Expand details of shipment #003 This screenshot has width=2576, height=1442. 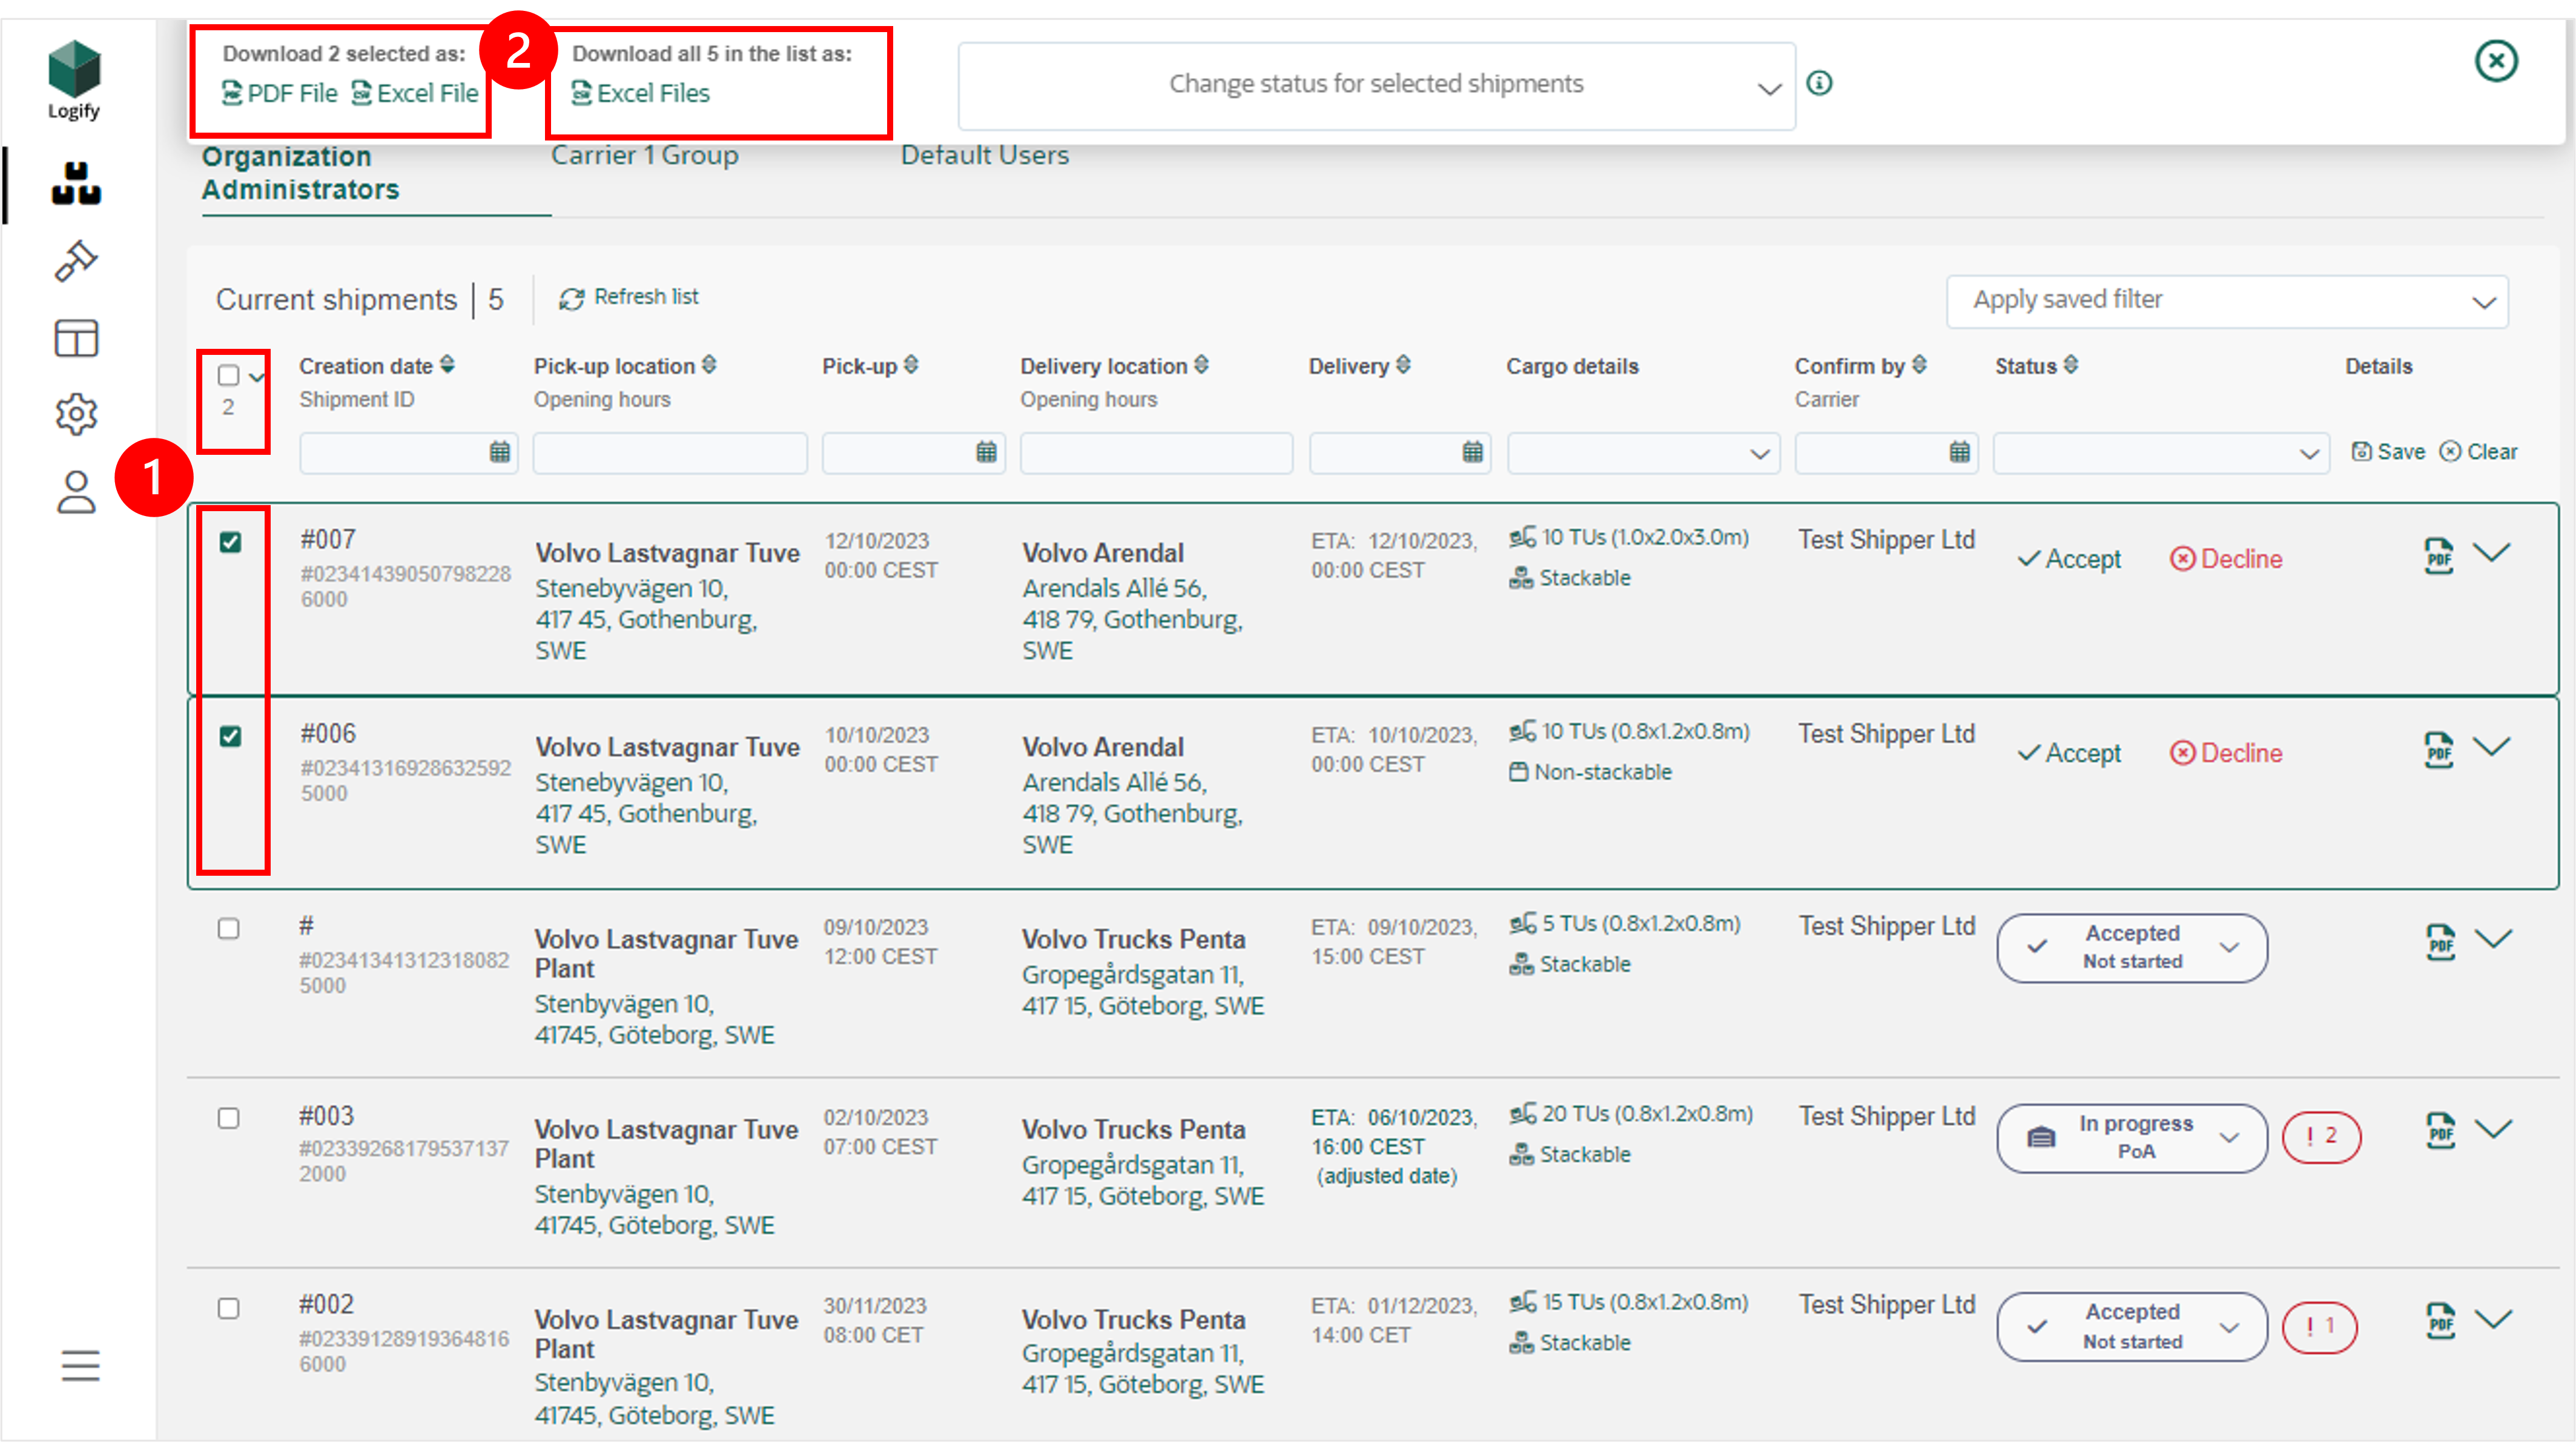[x=2494, y=1128]
